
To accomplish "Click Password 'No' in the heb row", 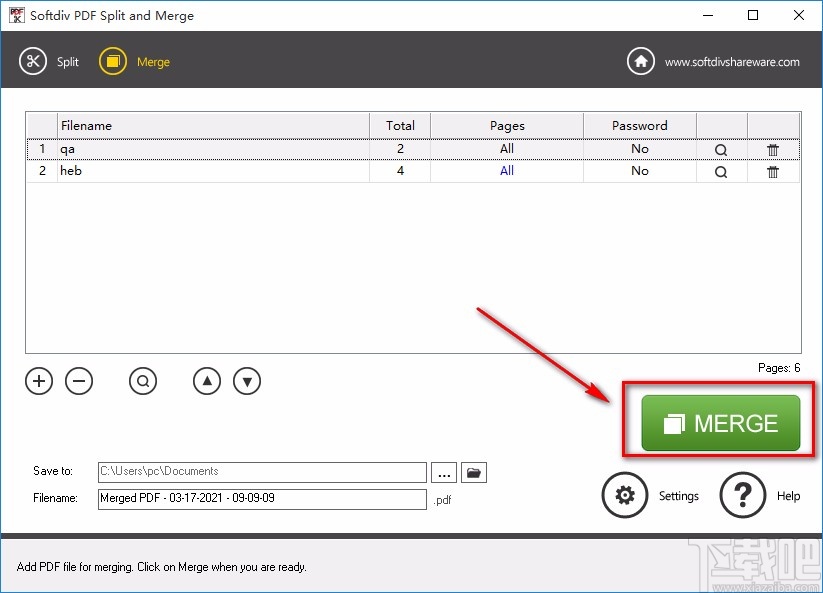I will pos(640,171).
